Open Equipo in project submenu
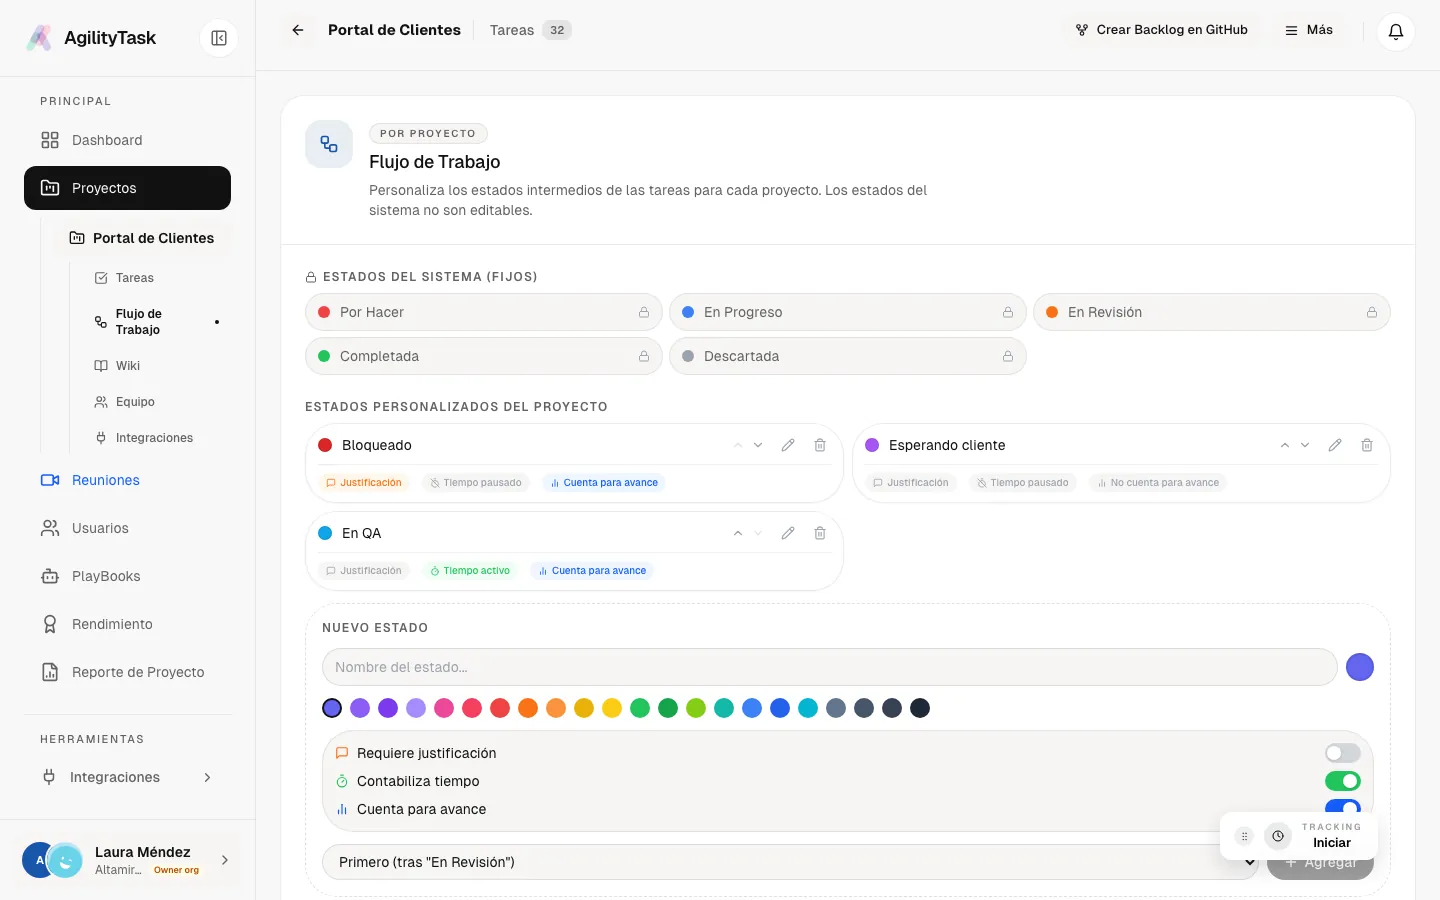 pos(156,402)
